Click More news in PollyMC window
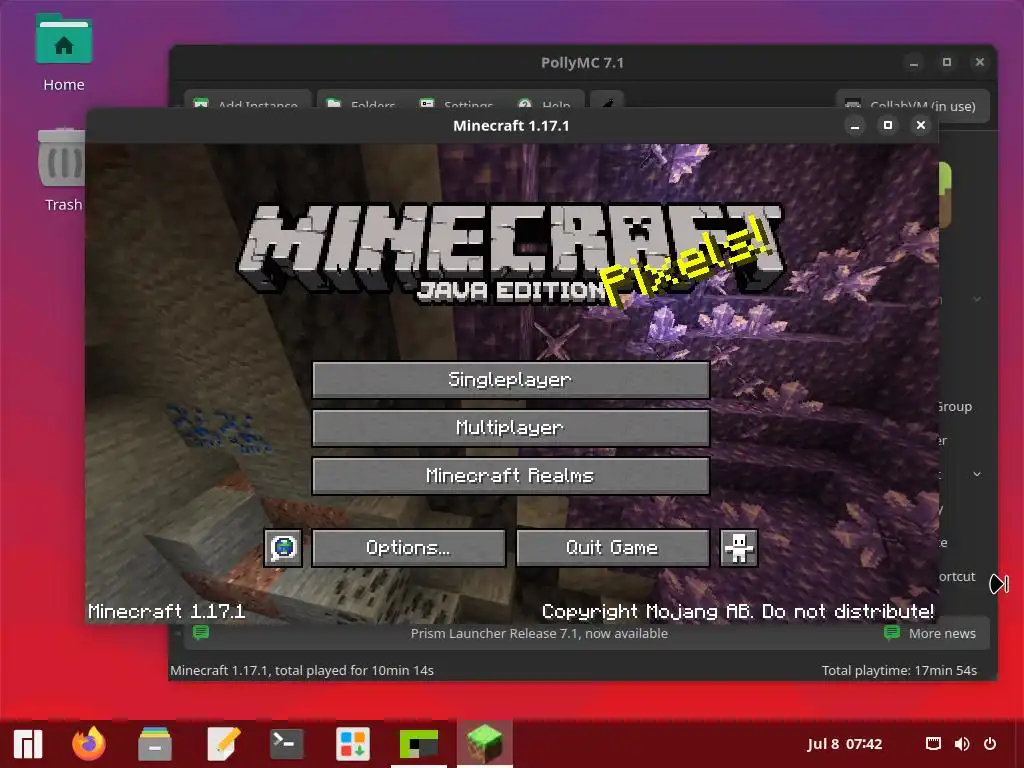 click(x=942, y=633)
